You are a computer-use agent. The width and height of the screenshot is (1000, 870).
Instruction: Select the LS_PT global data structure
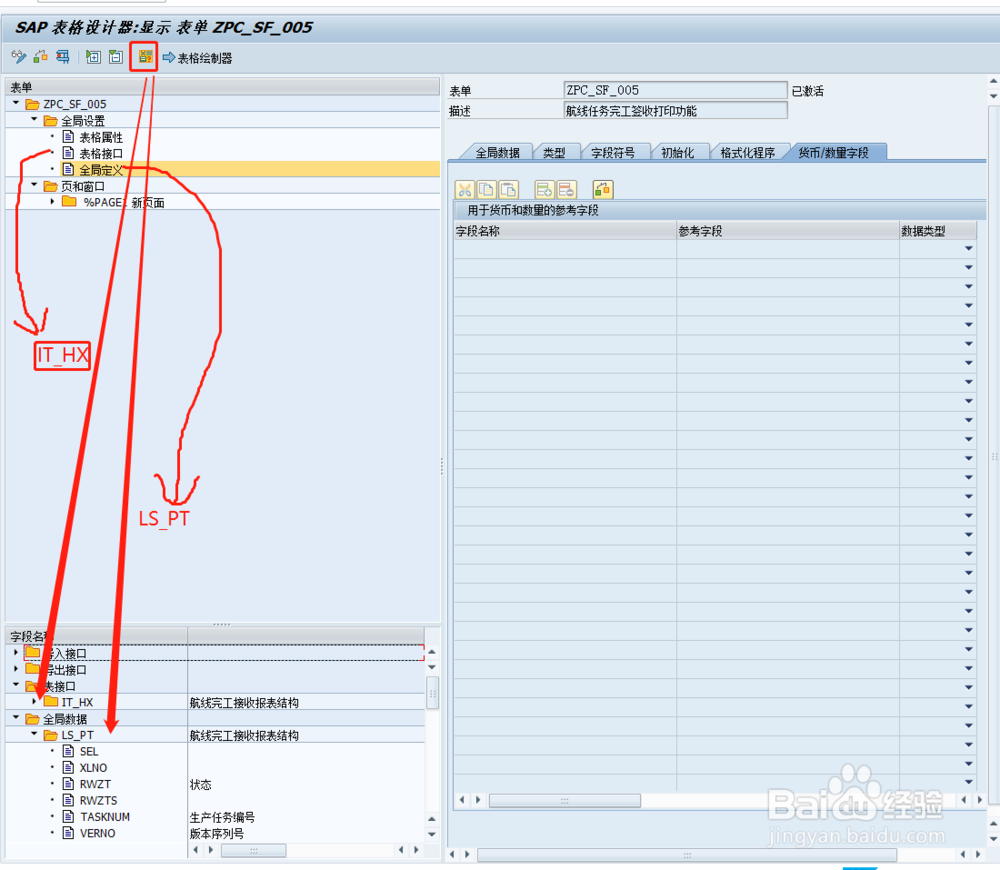coord(77,735)
